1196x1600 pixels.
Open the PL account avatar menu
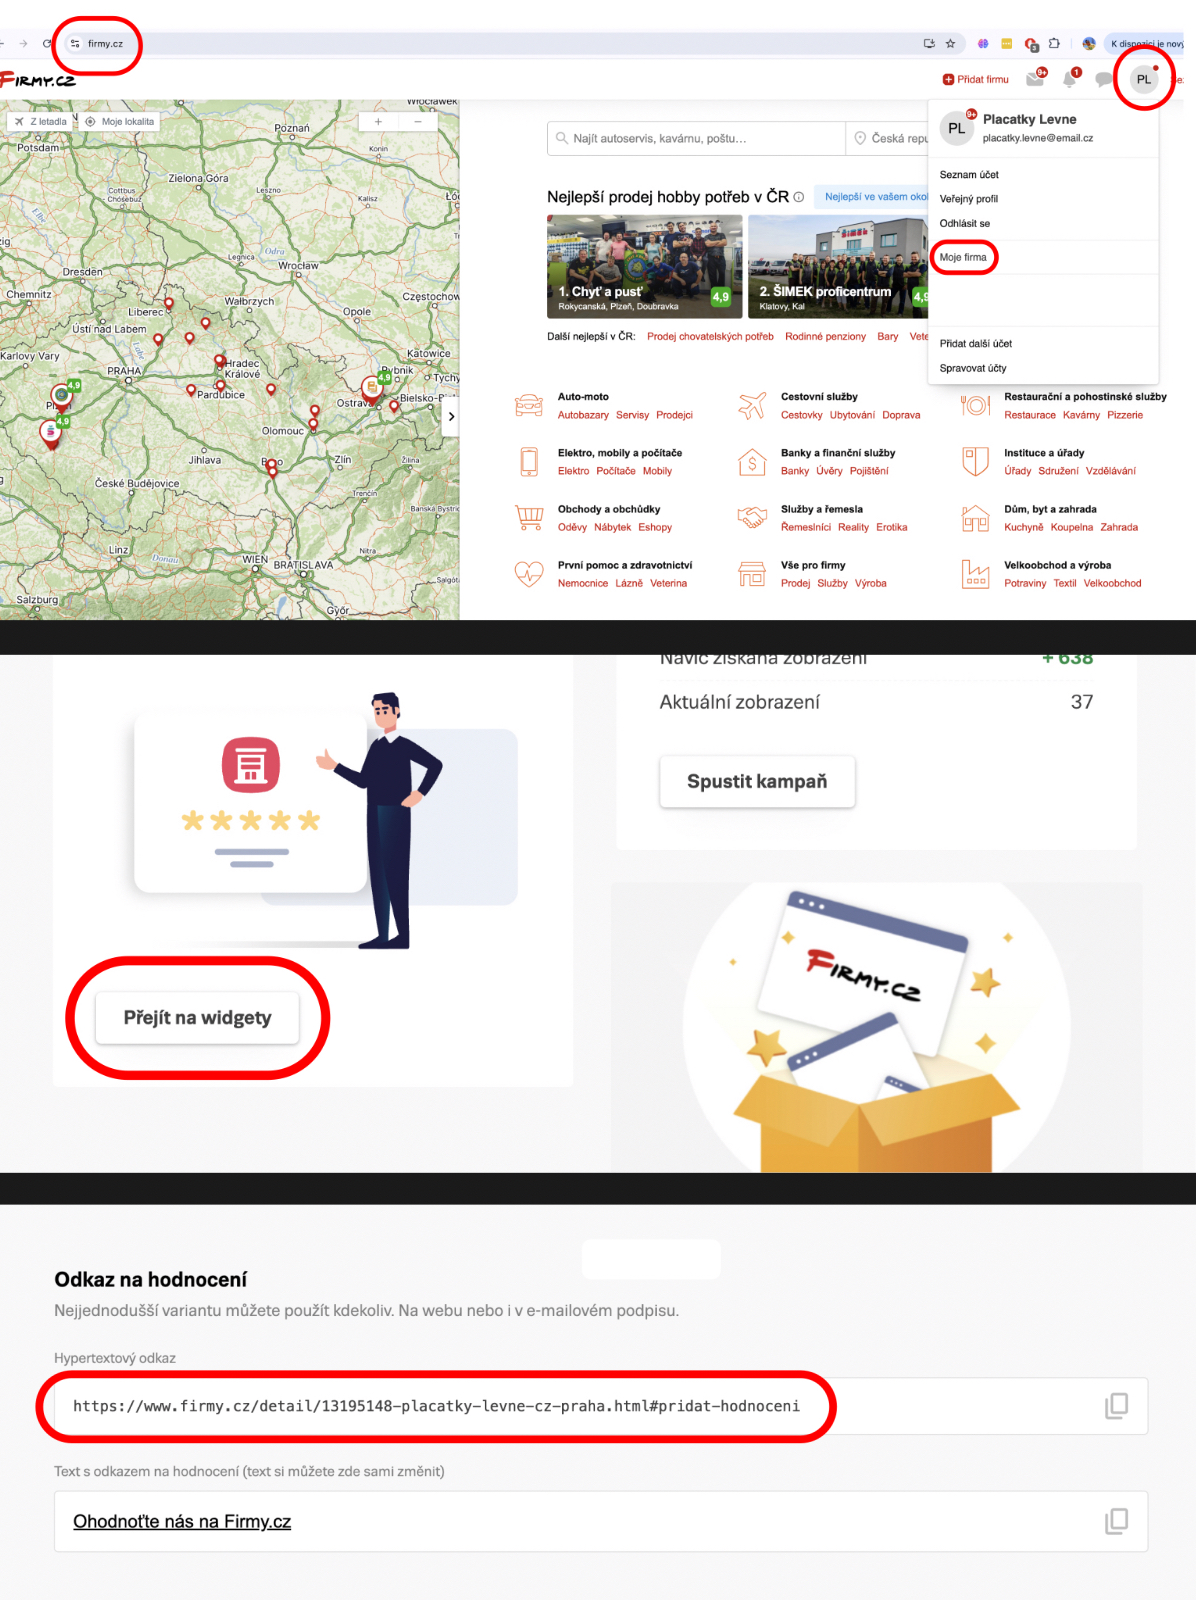[1143, 79]
